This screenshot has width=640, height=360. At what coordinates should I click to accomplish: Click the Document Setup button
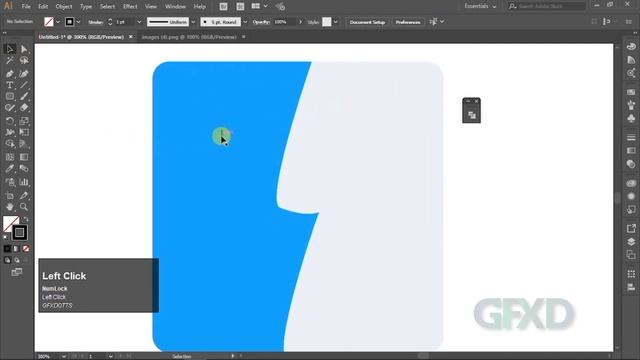[367, 22]
